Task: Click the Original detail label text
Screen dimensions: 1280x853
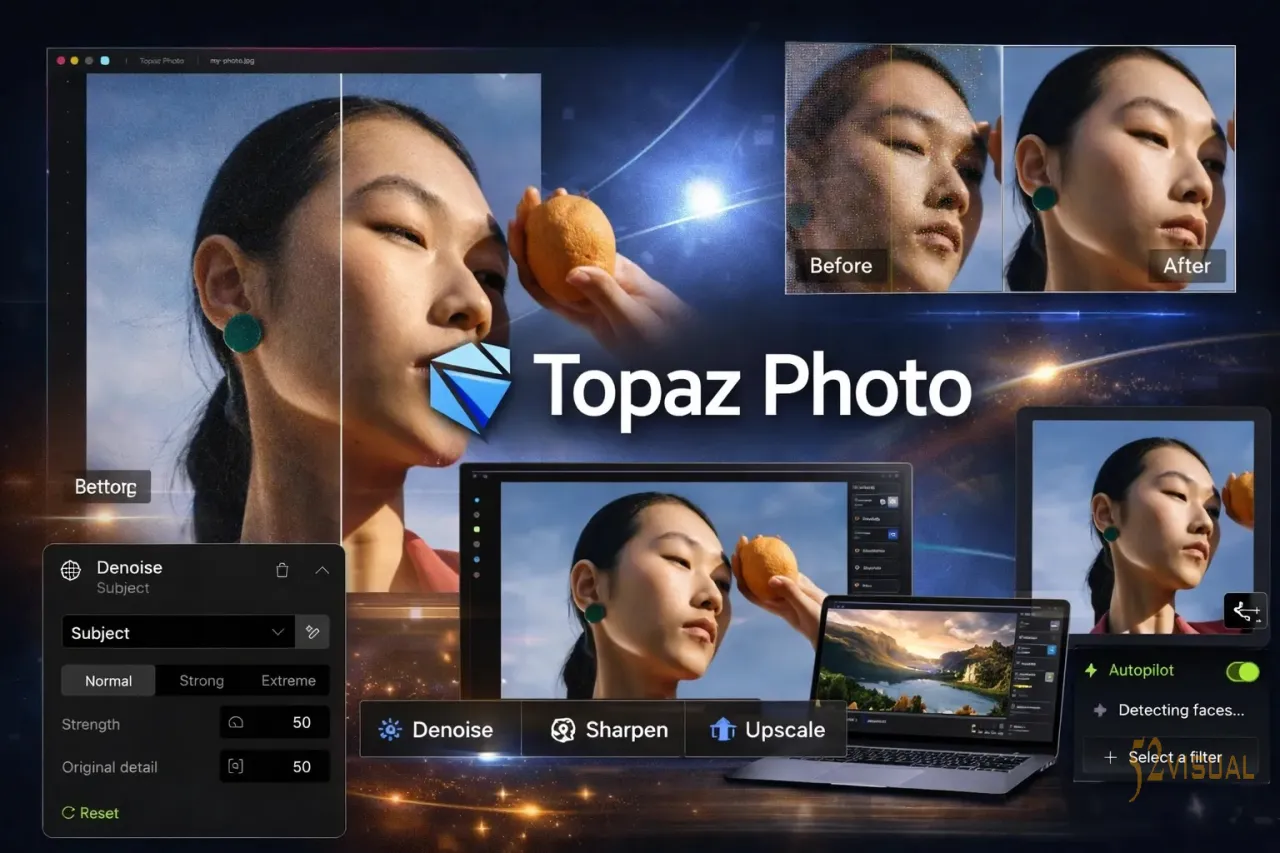Action: pyautogui.click(x=110, y=767)
